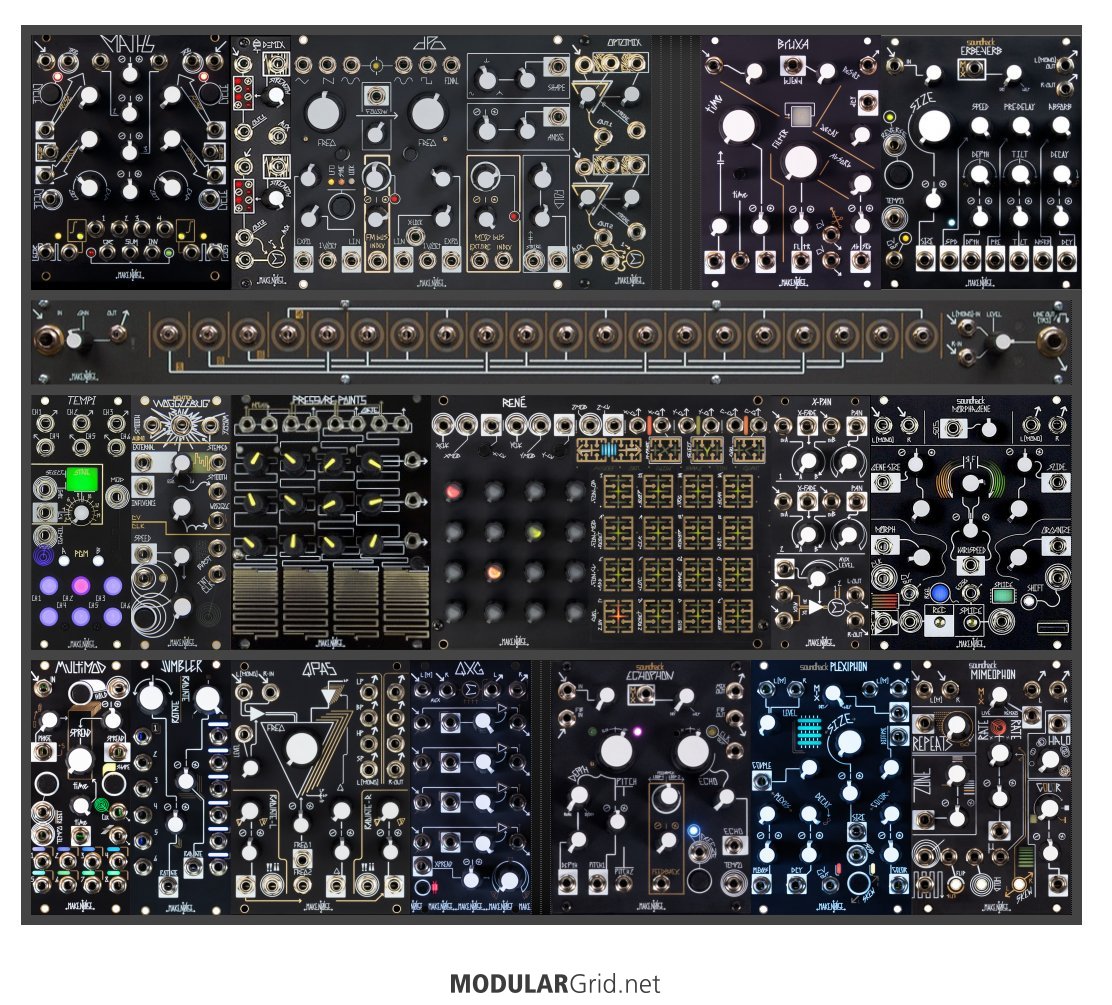Open the Jumbler module
The image size is (1112, 1005).
coord(182,787)
